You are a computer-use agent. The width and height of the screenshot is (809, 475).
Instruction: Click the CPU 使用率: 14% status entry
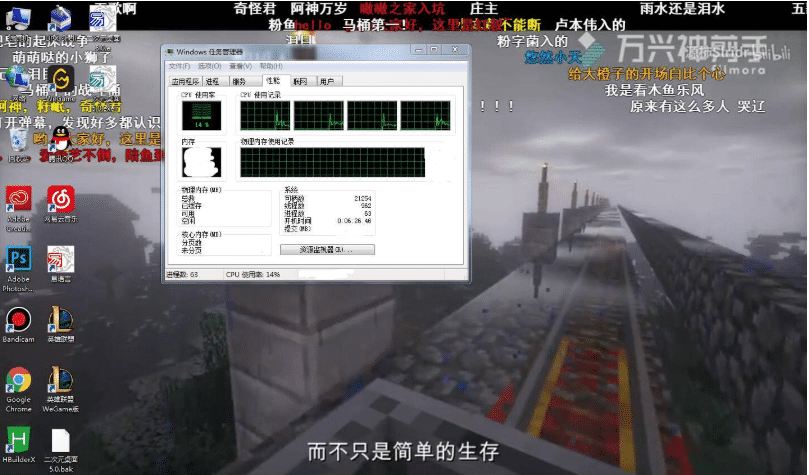pos(253,274)
